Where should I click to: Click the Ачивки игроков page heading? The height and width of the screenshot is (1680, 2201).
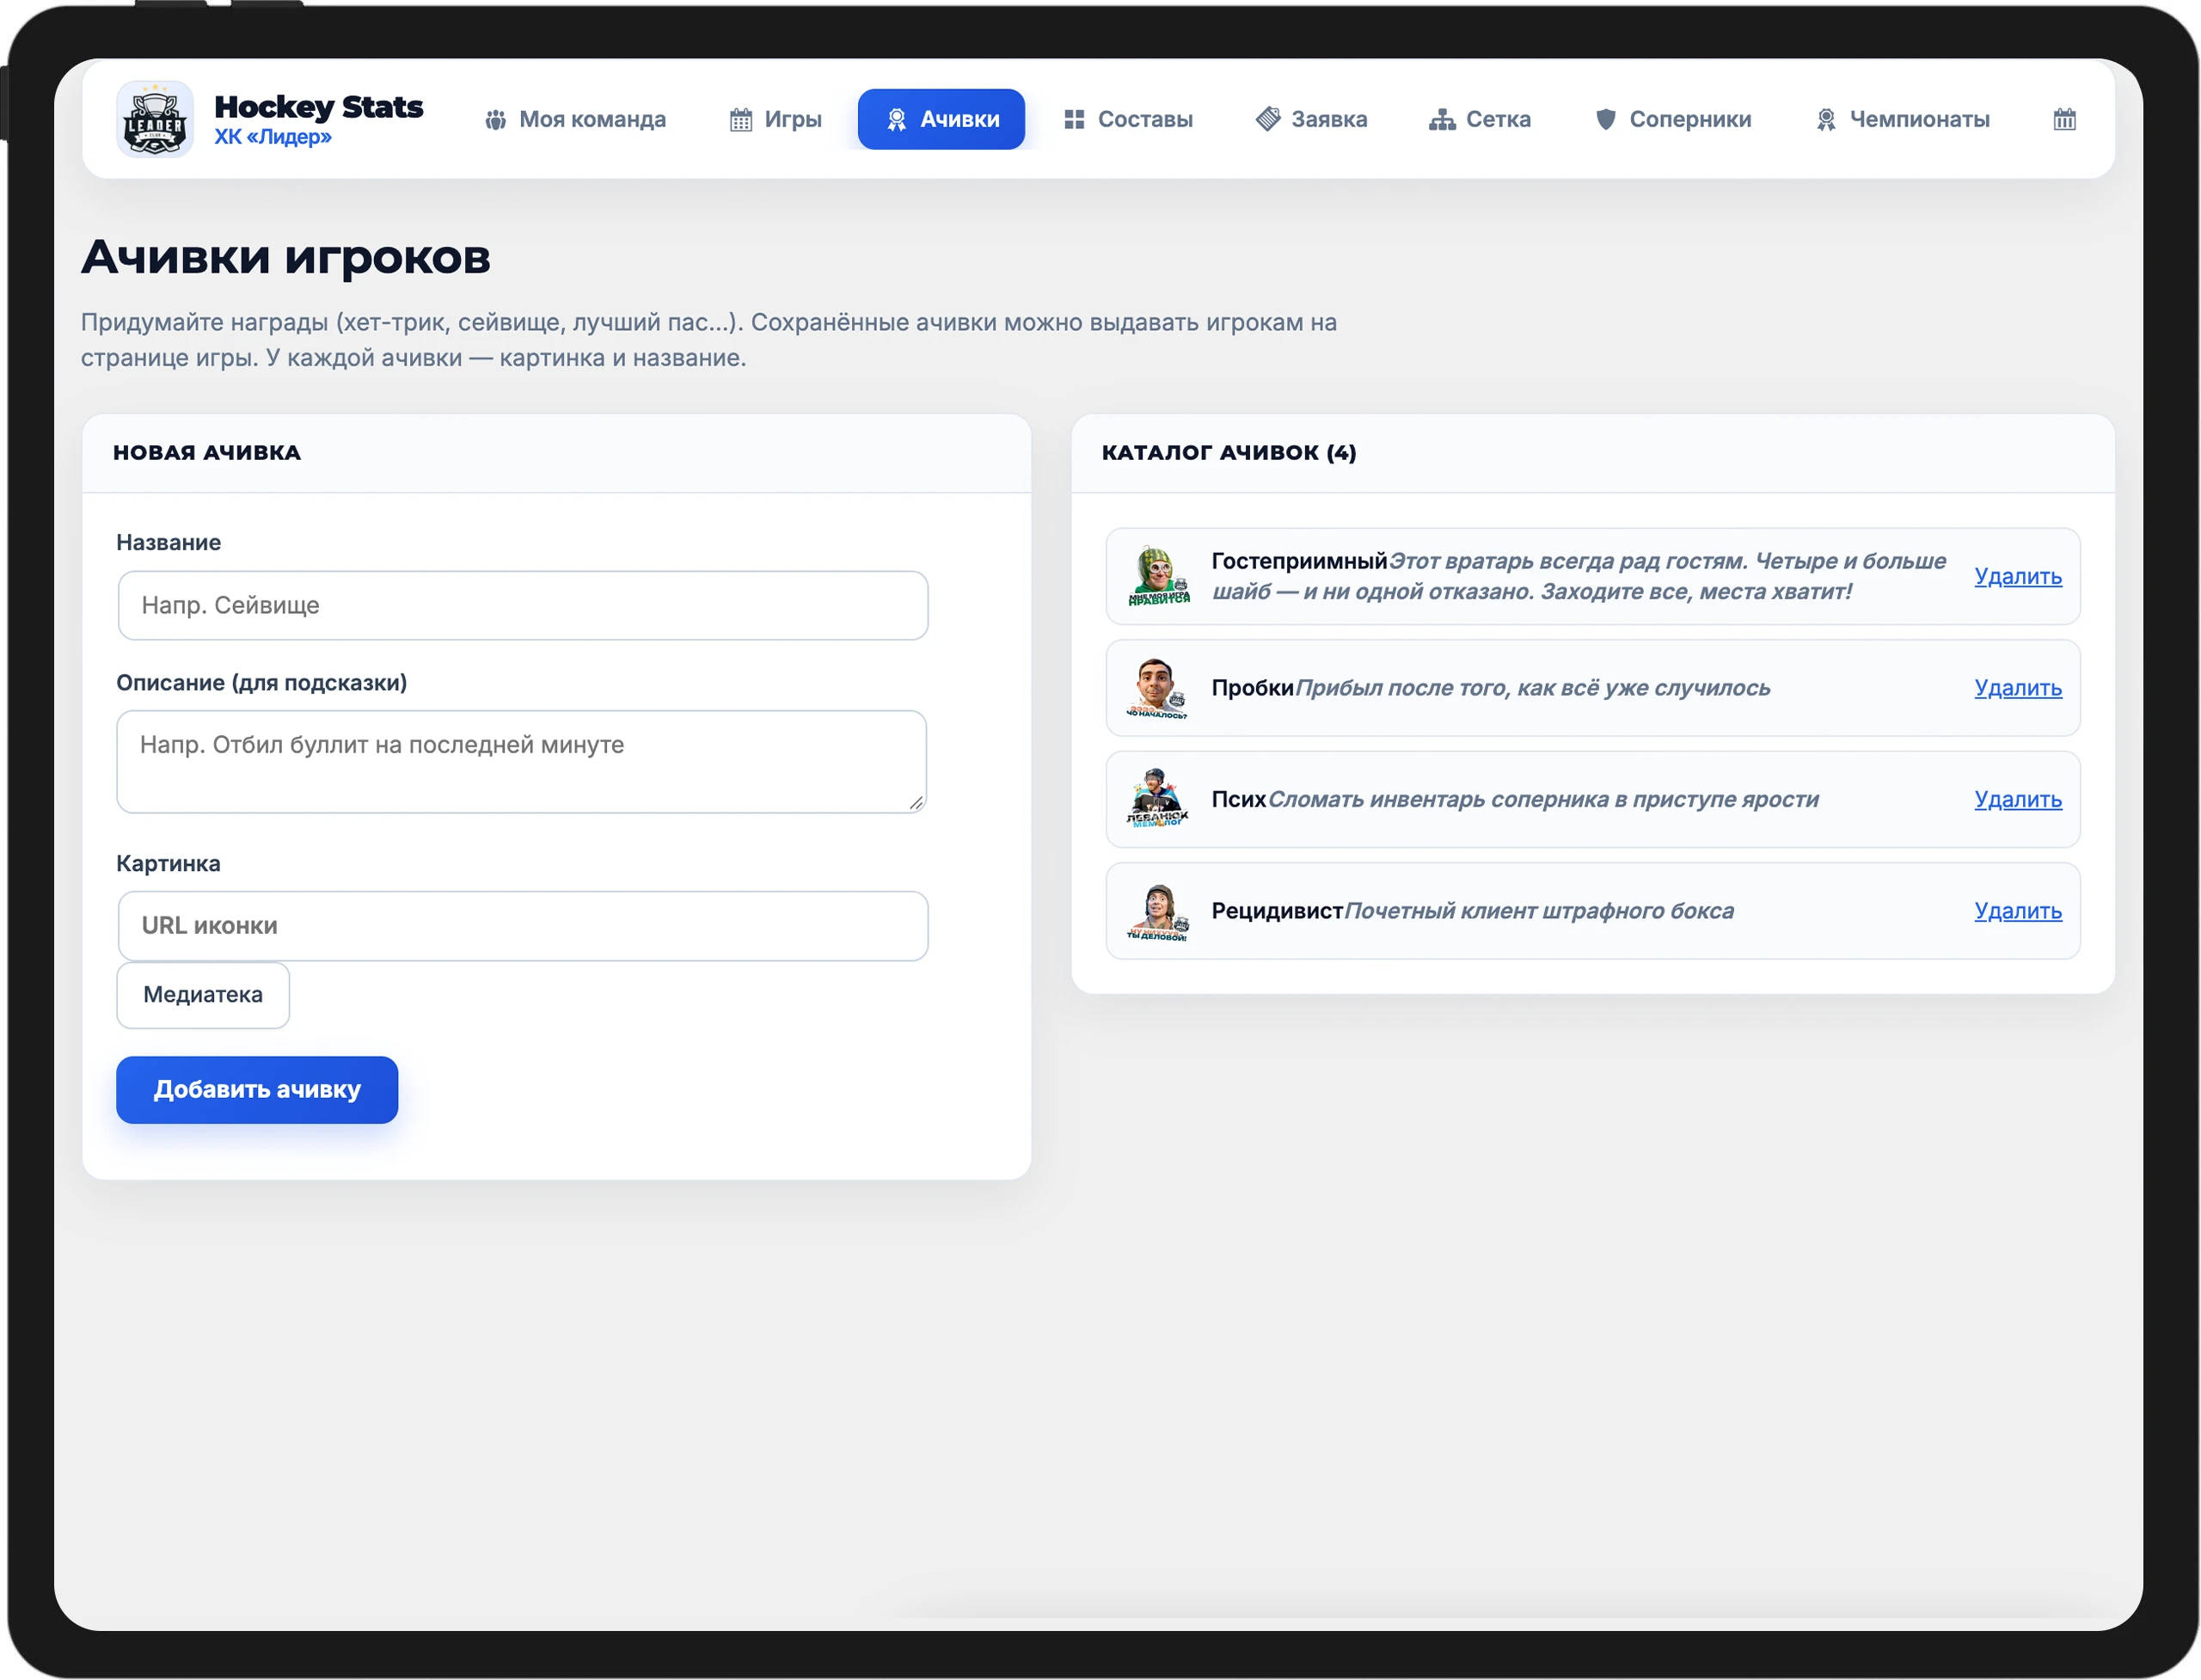coord(286,258)
